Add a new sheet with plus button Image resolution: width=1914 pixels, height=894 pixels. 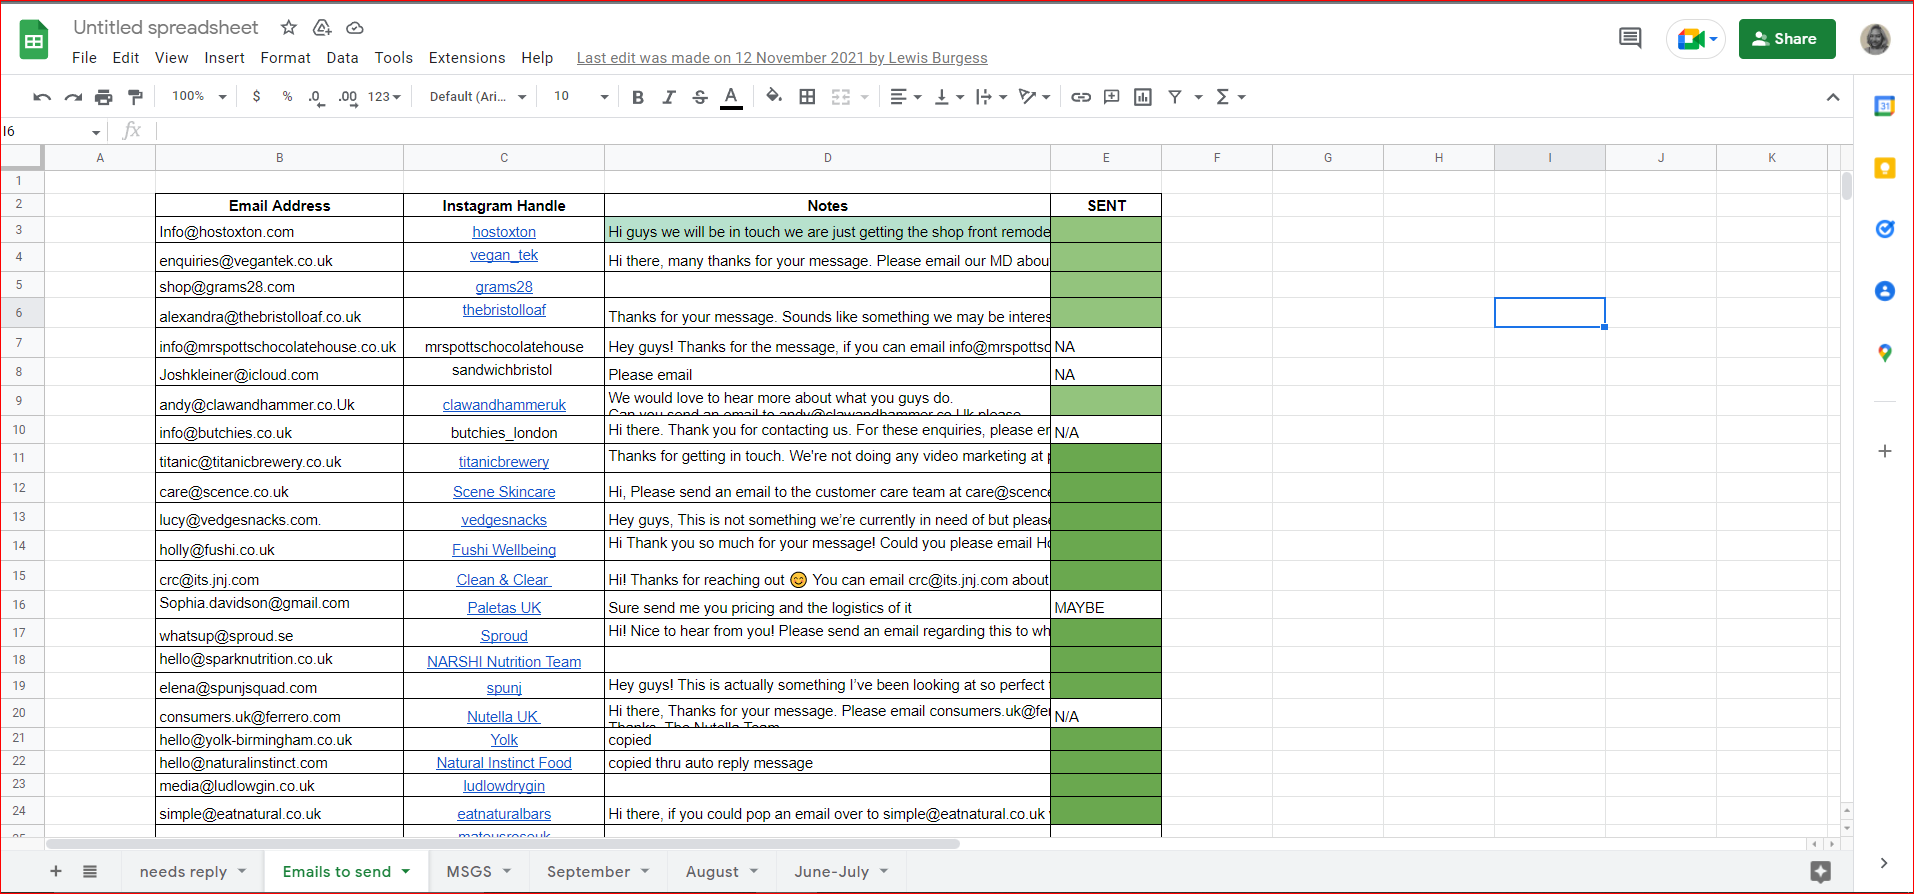[x=56, y=871]
